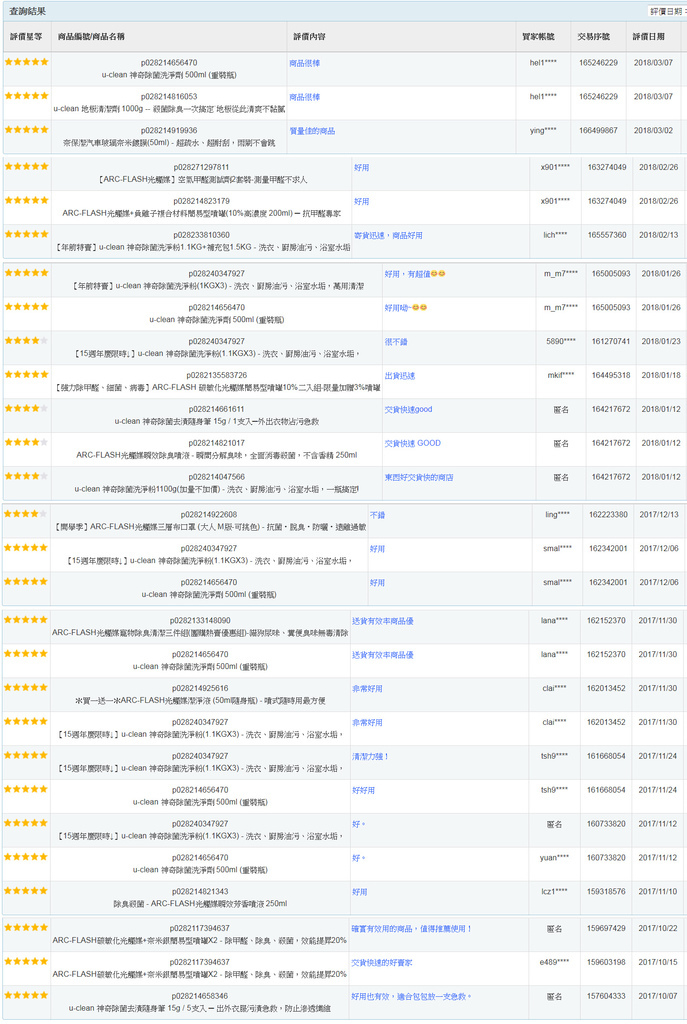
Task: Click the four-star rating for product p028214047566
Action: coord(26,476)
